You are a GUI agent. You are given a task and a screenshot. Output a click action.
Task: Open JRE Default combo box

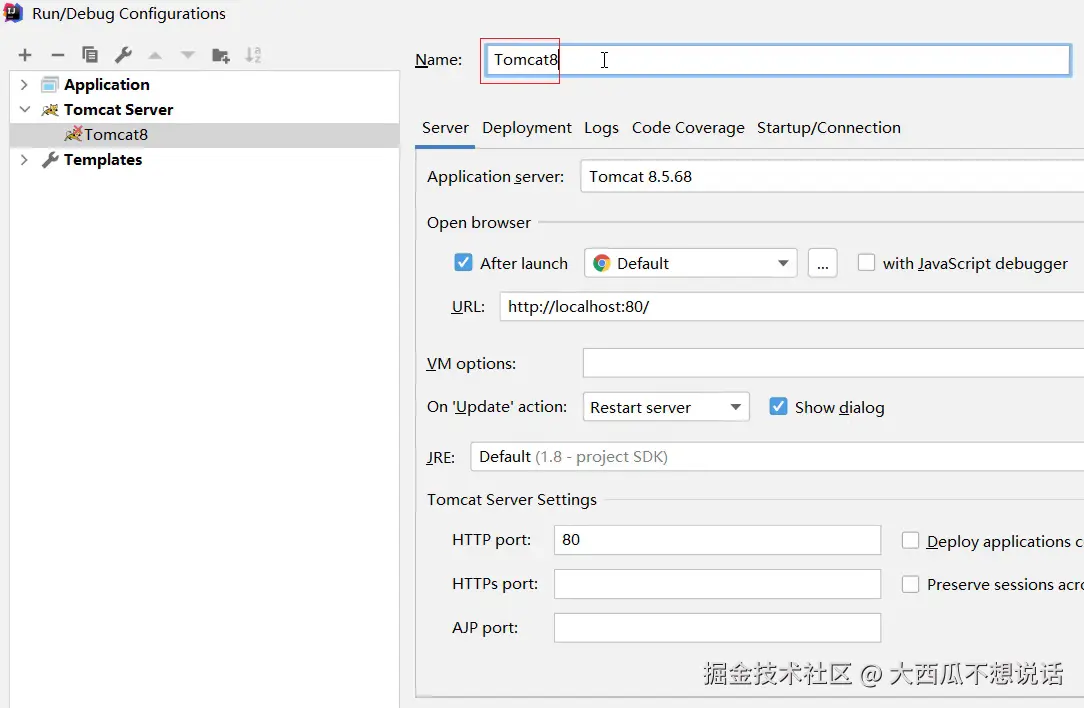click(777, 457)
